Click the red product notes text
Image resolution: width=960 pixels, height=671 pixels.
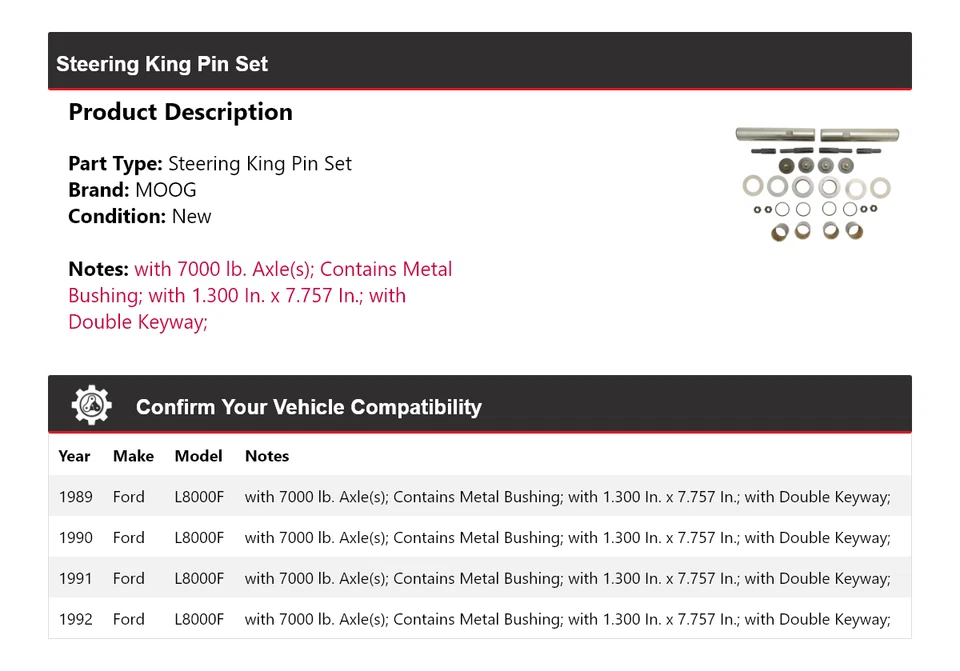click(x=260, y=295)
